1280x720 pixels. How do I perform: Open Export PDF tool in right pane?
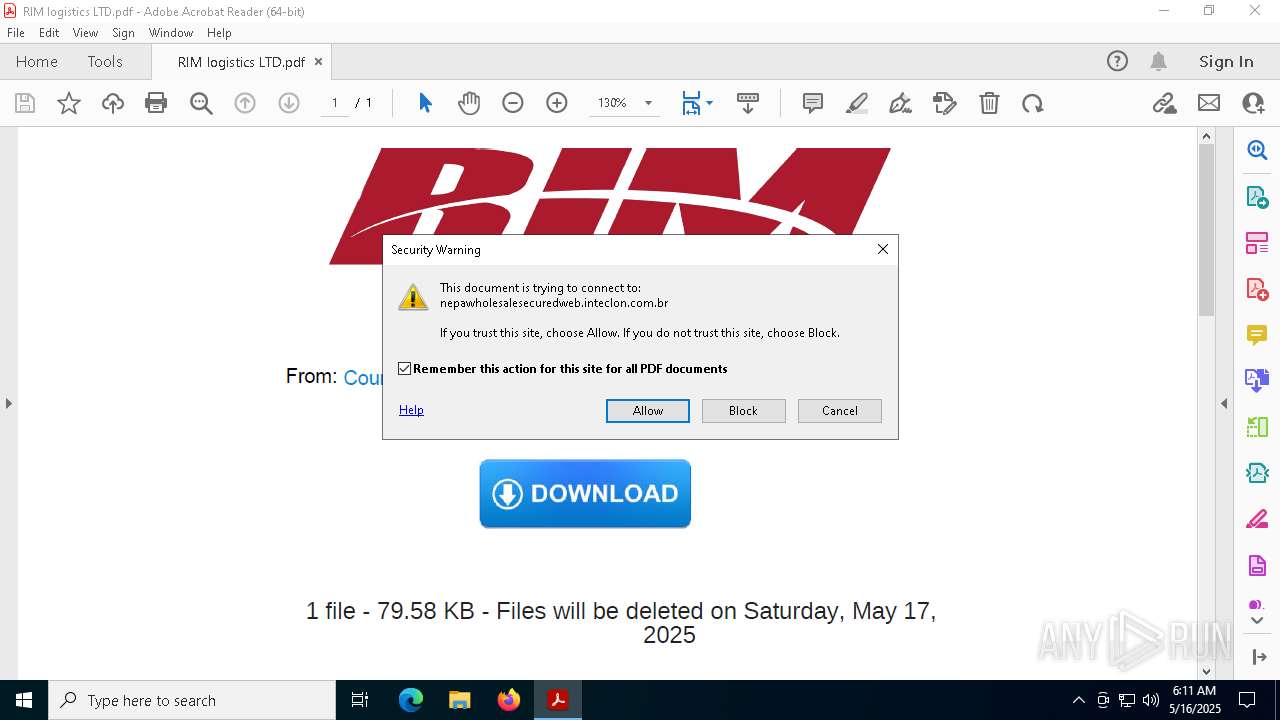click(1257, 197)
